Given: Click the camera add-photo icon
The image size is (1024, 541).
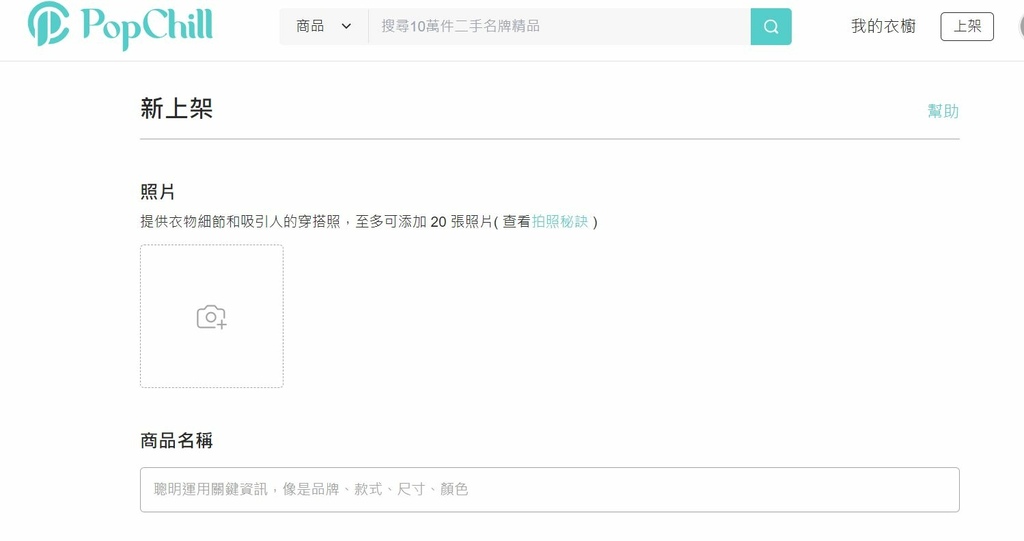Looking at the screenshot, I should pos(211,317).
